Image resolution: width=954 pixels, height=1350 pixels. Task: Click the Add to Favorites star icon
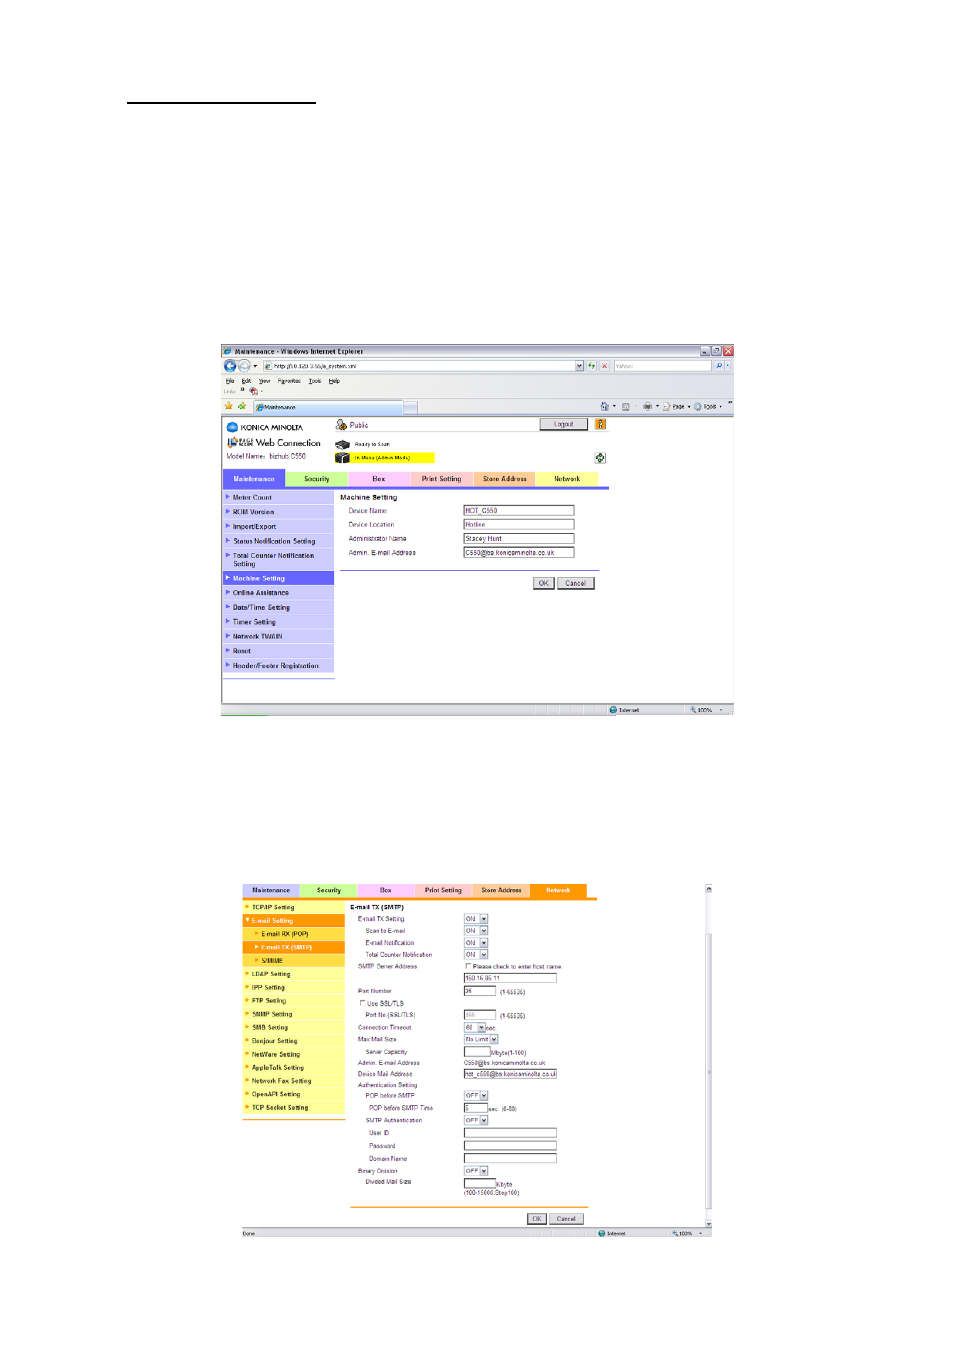point(242,406)
